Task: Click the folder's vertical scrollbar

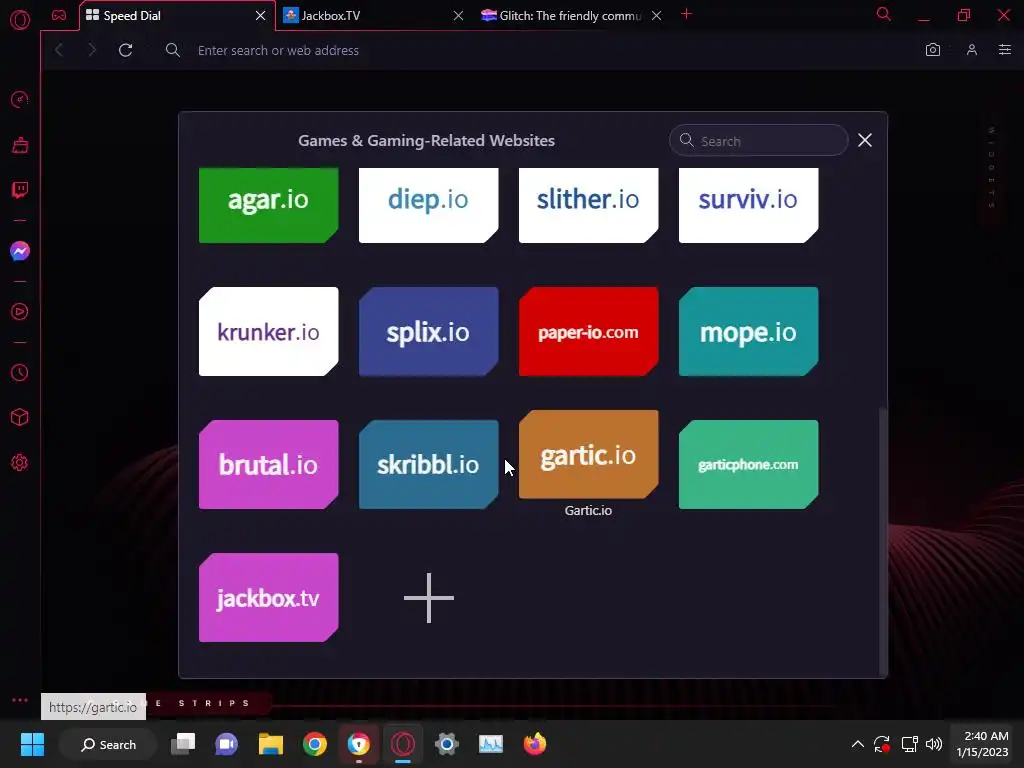Action: pyautogui.click(x=883, y=541)
